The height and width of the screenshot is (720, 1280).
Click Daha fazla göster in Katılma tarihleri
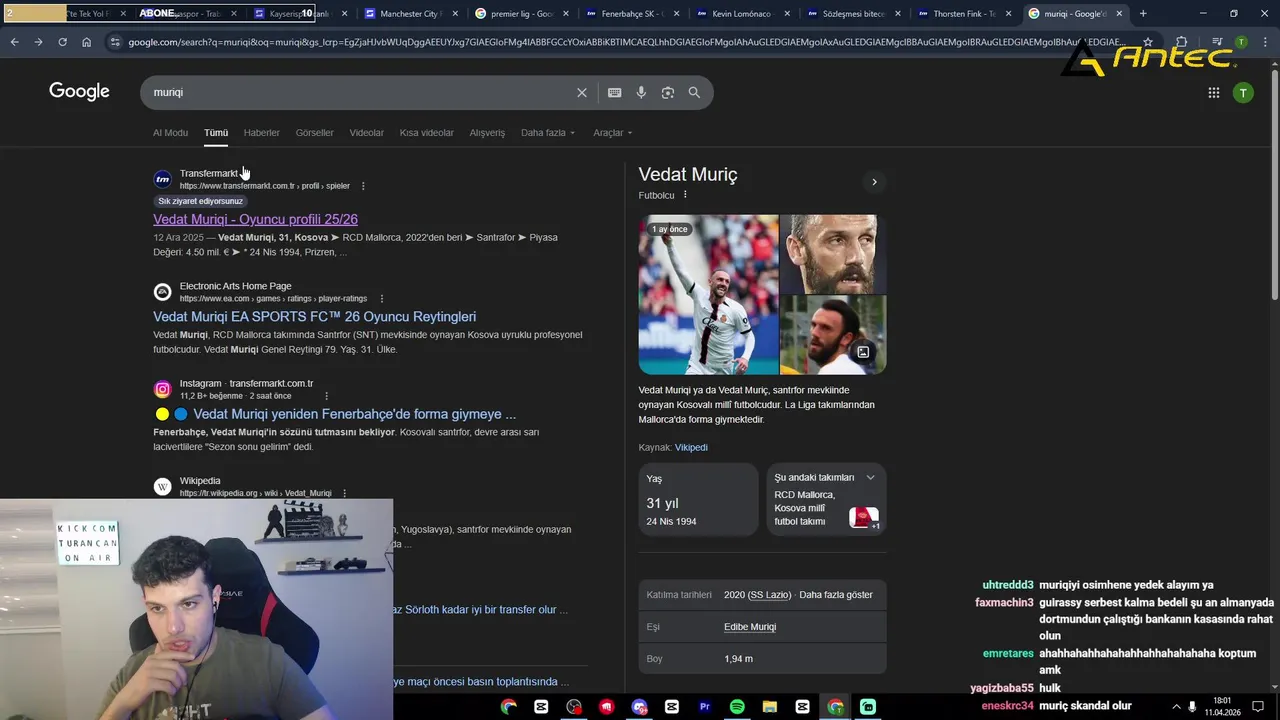coord(836,595)
